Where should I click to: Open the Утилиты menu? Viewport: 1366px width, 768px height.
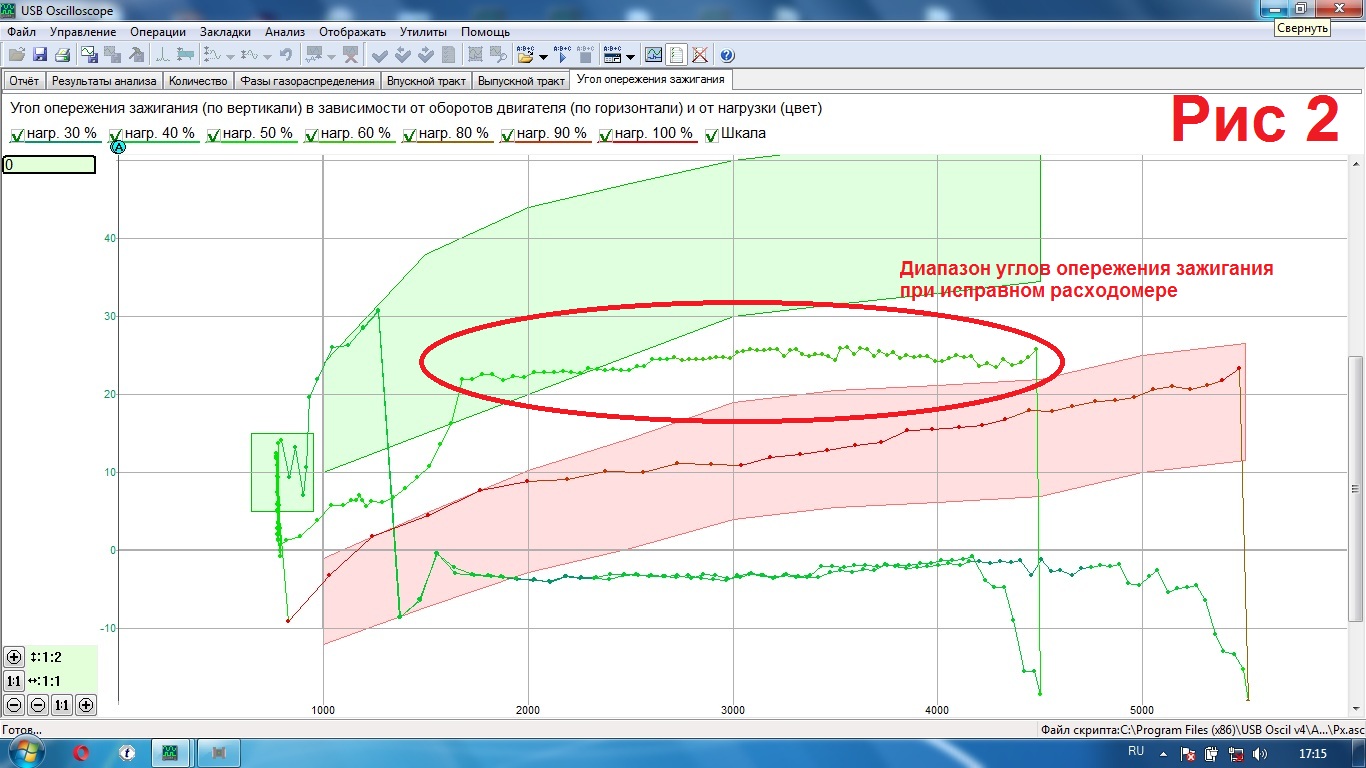(x=423, y=32)
